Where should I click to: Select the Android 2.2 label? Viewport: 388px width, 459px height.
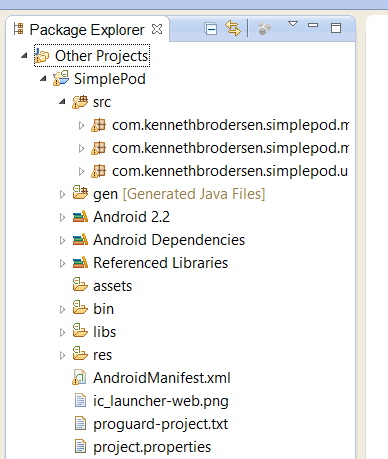coord(131,217)
